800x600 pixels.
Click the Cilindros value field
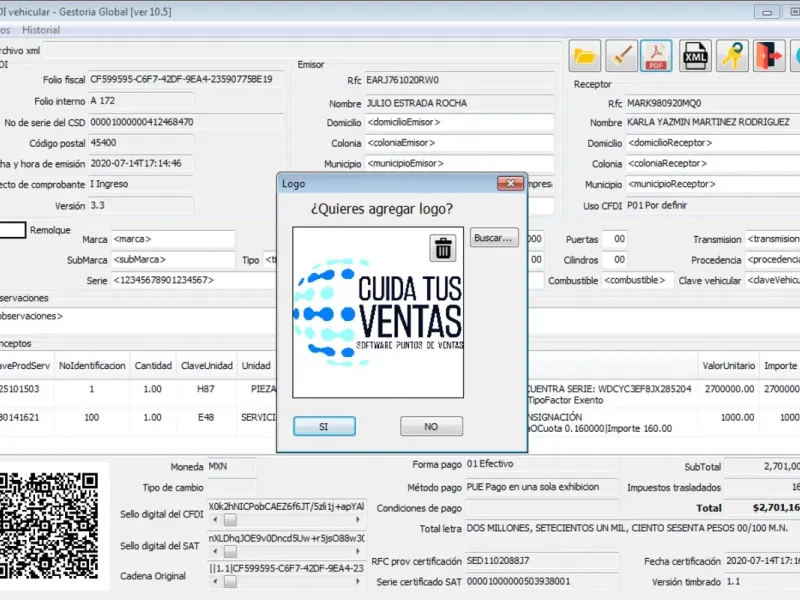click(614, 260)
